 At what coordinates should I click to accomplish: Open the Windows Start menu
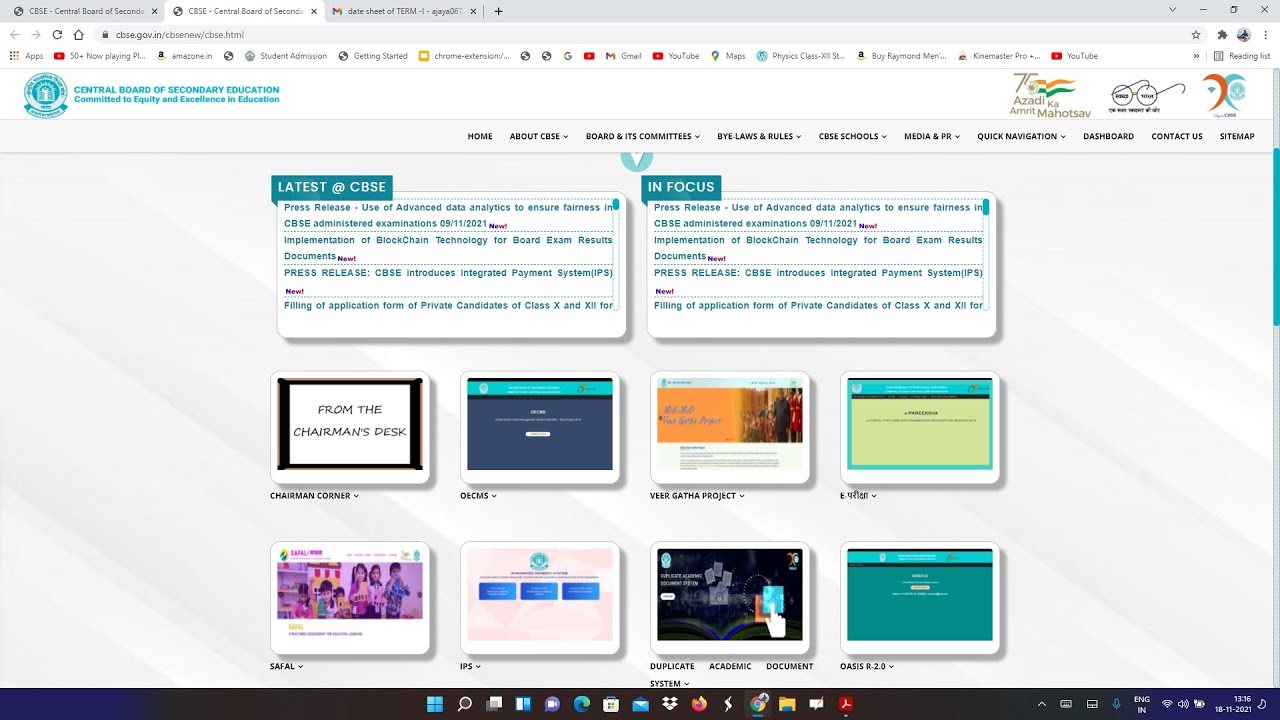[x=435, y=704]
